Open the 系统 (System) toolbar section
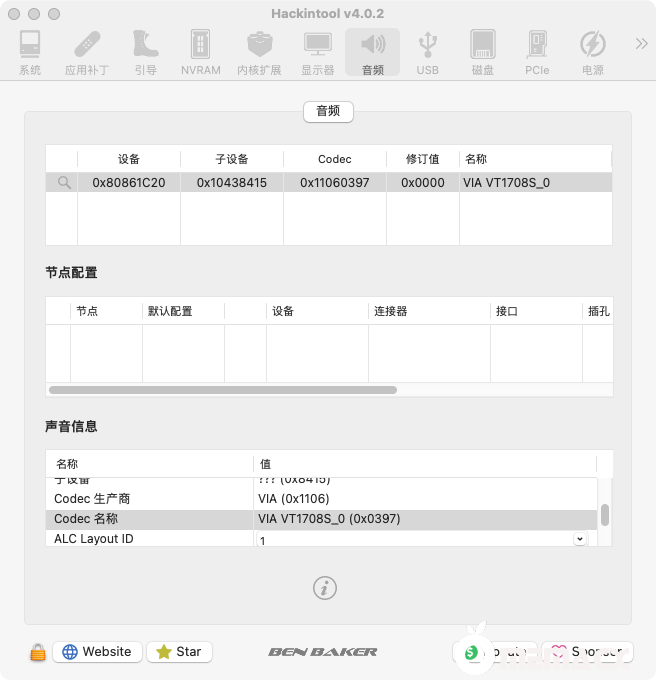656x680 pixels. pos(30,53)
